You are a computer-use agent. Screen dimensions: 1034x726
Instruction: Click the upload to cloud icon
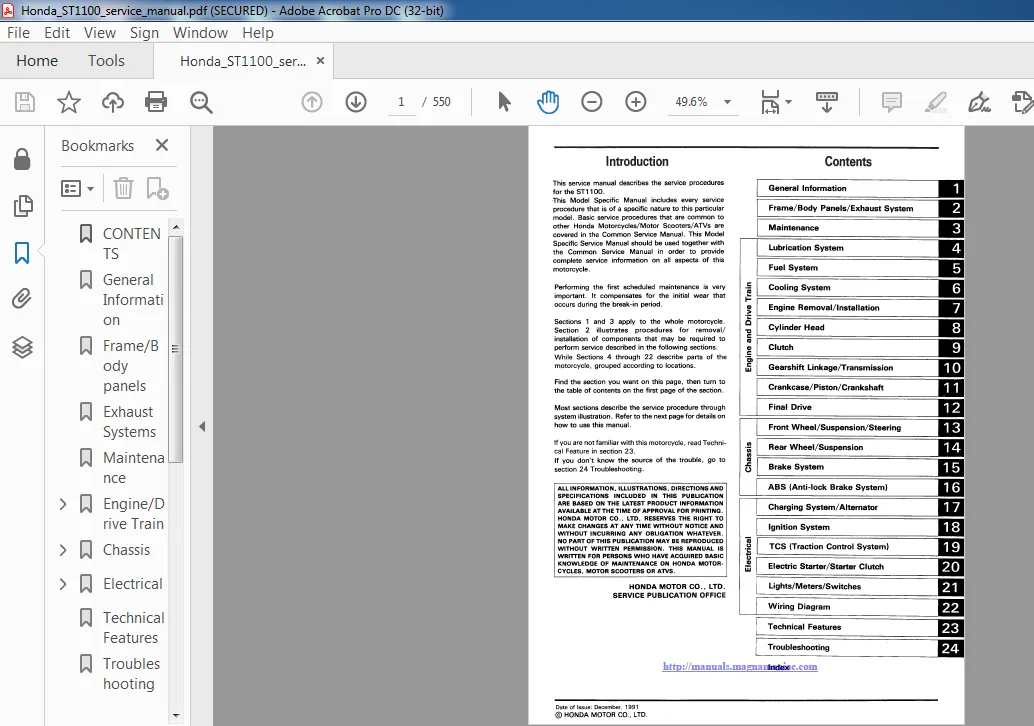113,102
